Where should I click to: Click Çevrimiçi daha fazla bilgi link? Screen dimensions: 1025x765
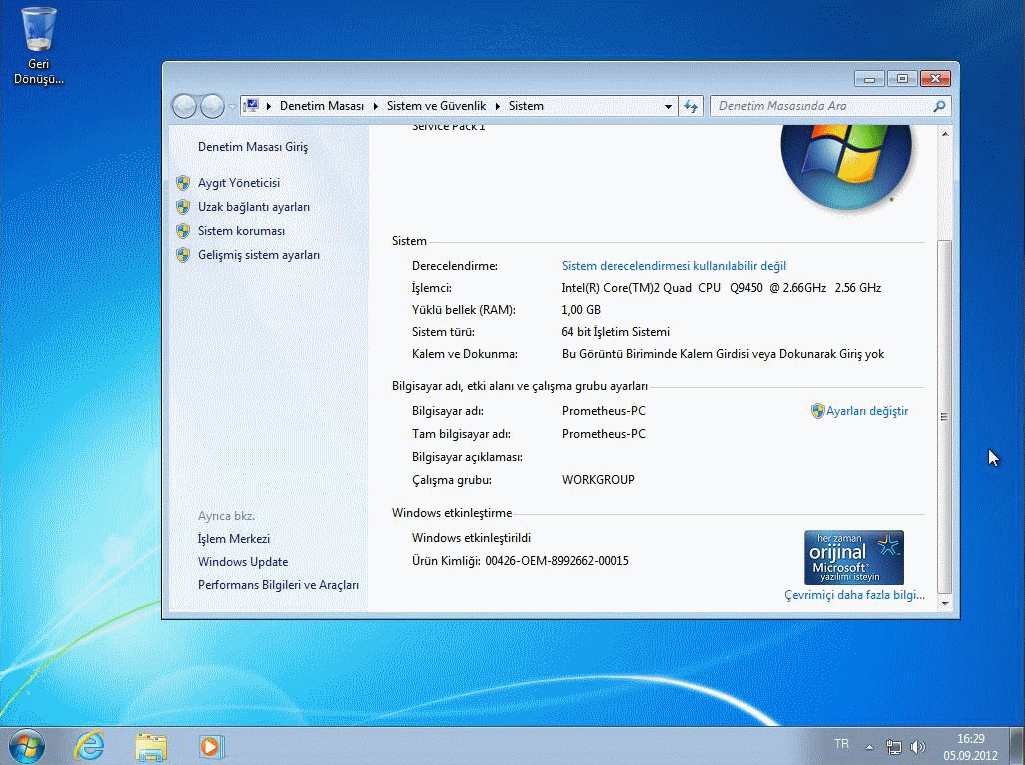(854, 595)
